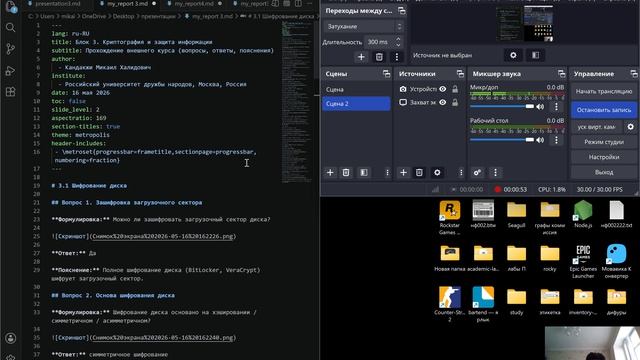Screen dimensions: 640x360
Task: Click the OBS preview thumbnail
Action: point(524,24)
